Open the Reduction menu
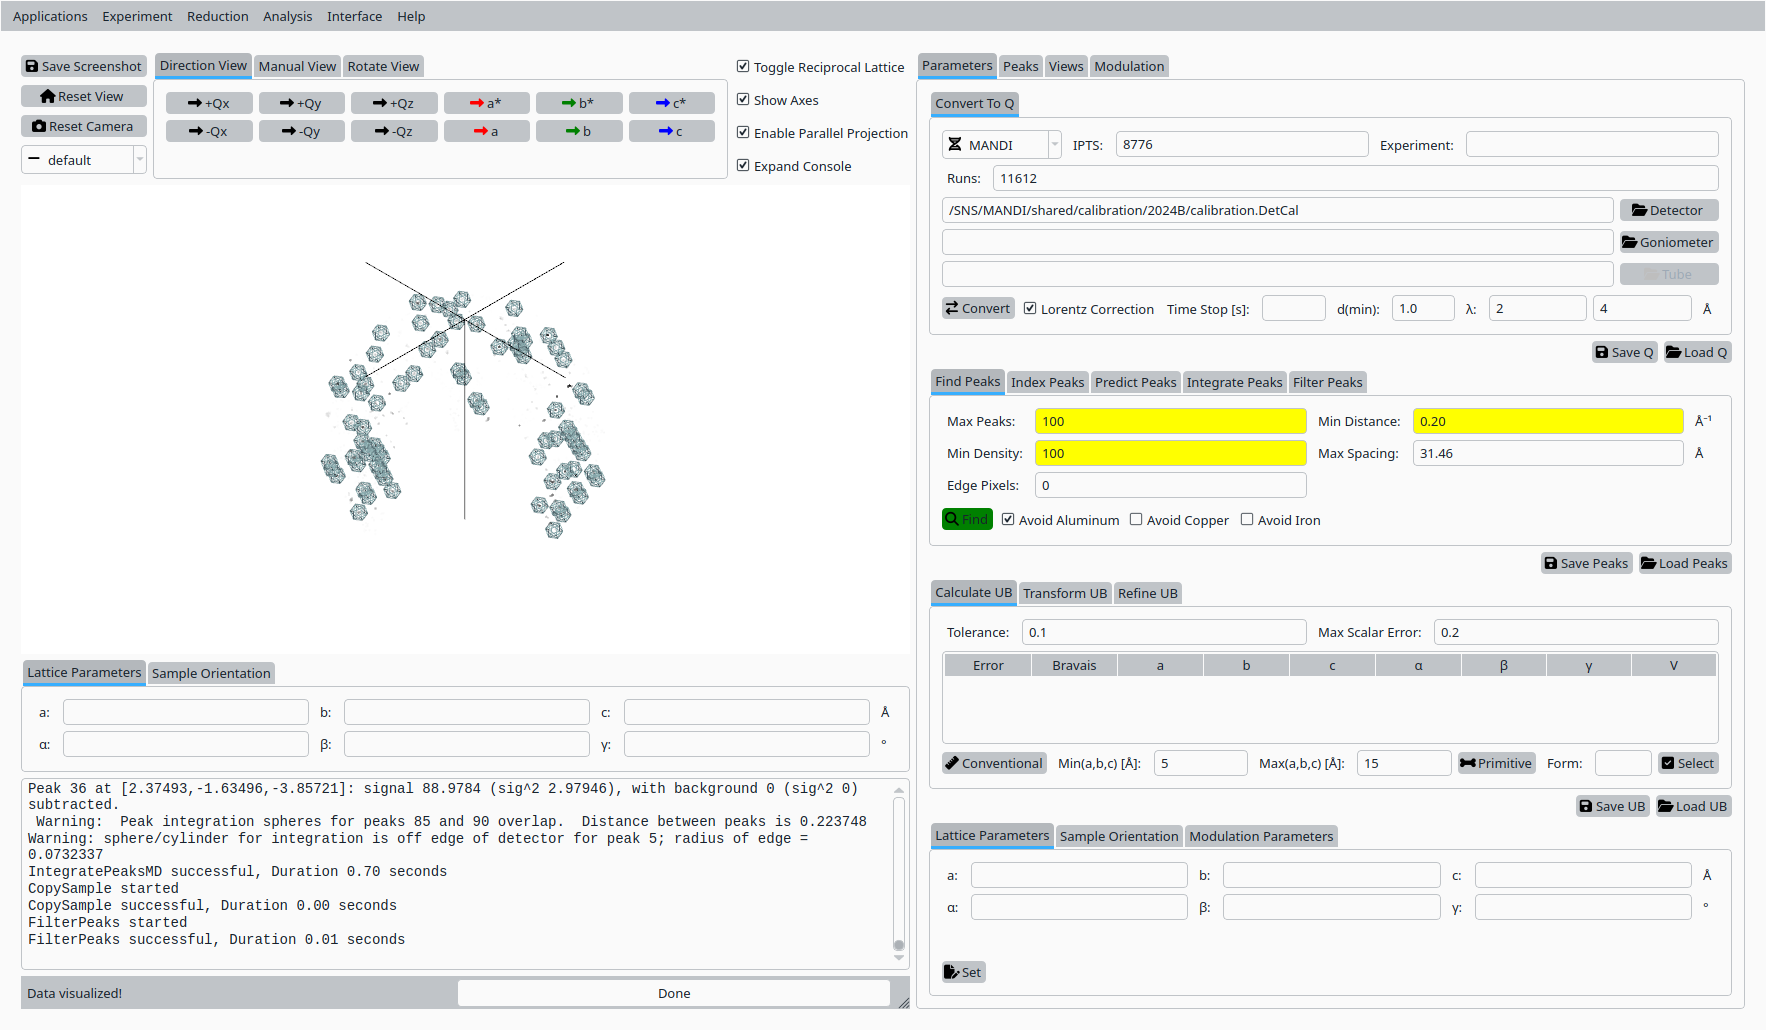Screen dimensions: 1766x1030 (217, 16)
